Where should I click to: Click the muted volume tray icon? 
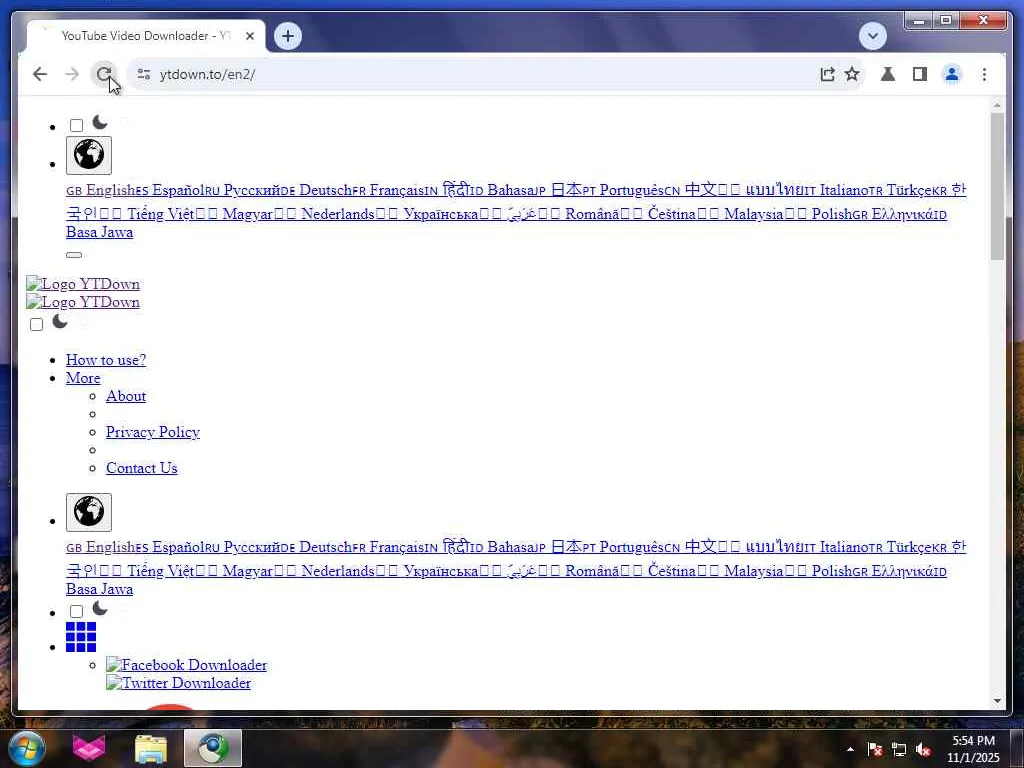click(923, 749)
